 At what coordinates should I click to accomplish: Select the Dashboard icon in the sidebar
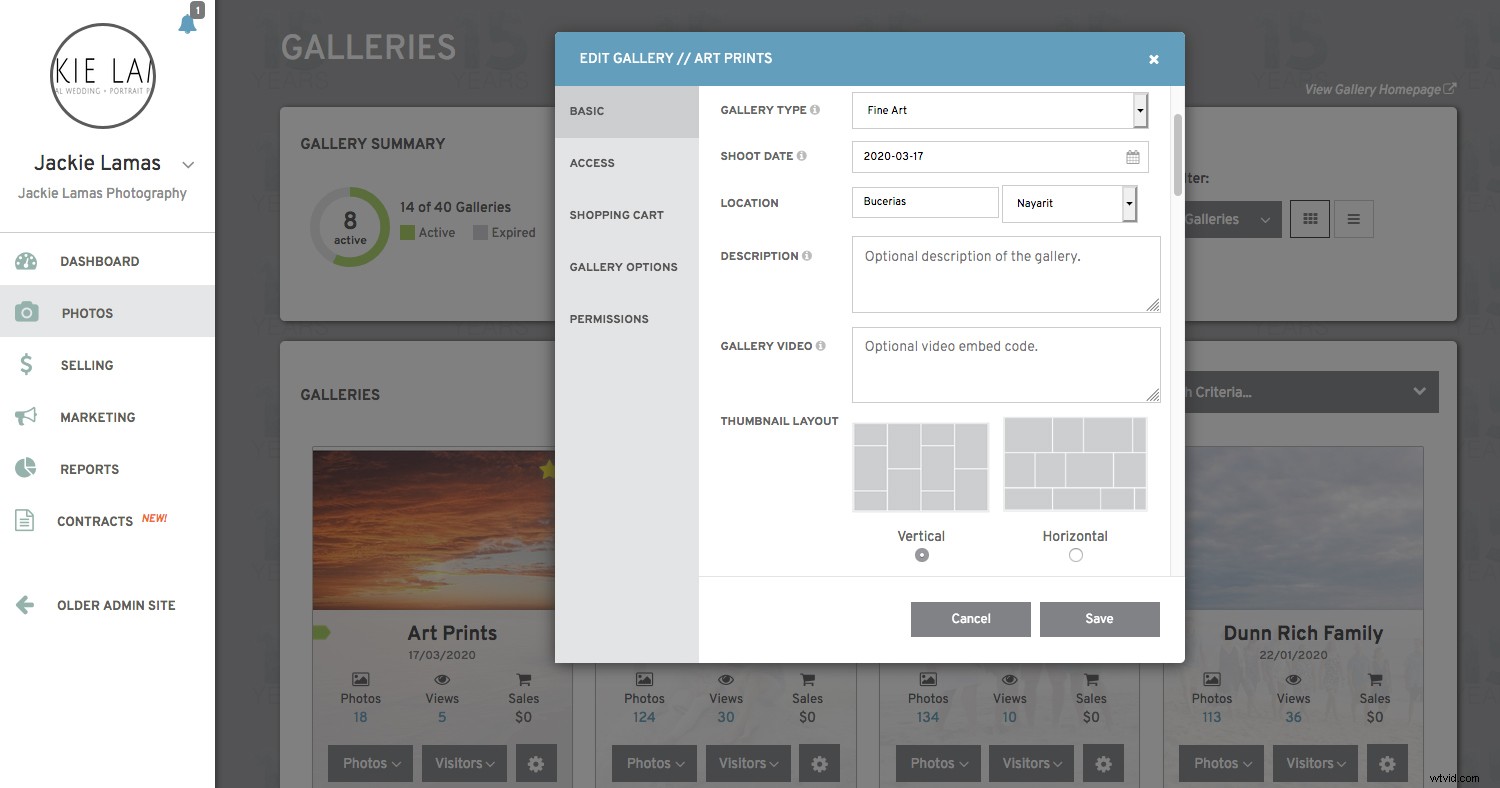(x=27, y=260)
